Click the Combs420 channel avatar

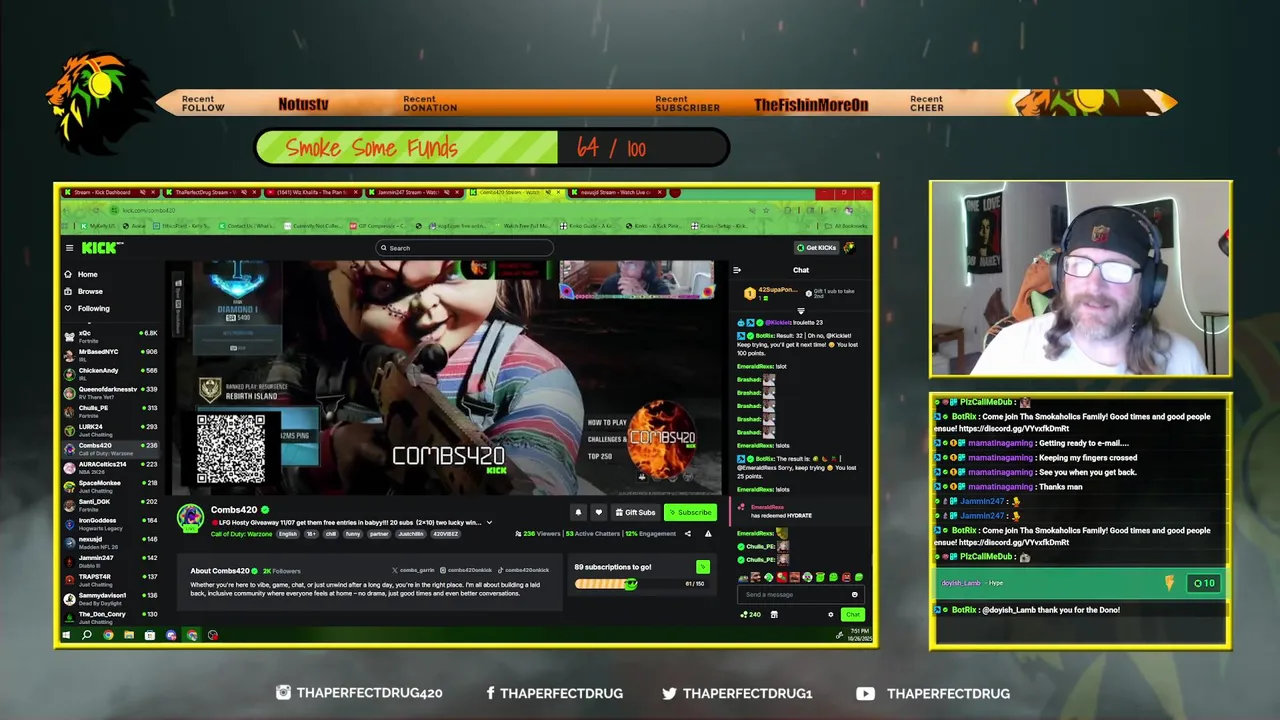tap(191, 517)
